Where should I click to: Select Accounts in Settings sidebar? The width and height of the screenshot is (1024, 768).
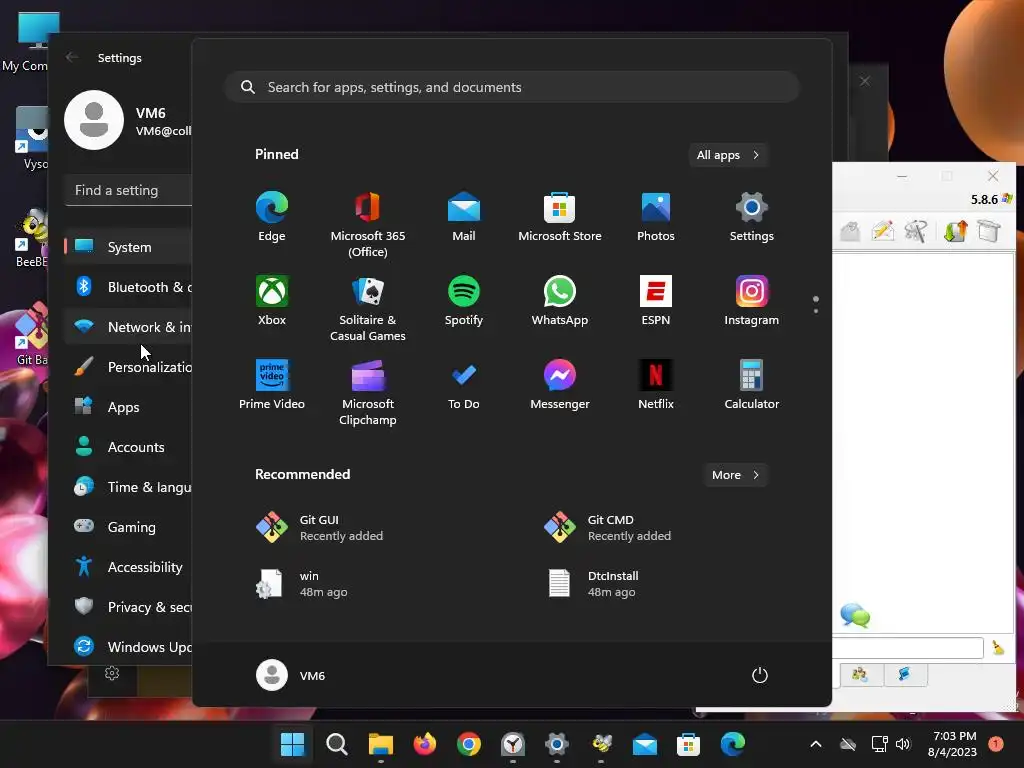click(x=129, y=447)
